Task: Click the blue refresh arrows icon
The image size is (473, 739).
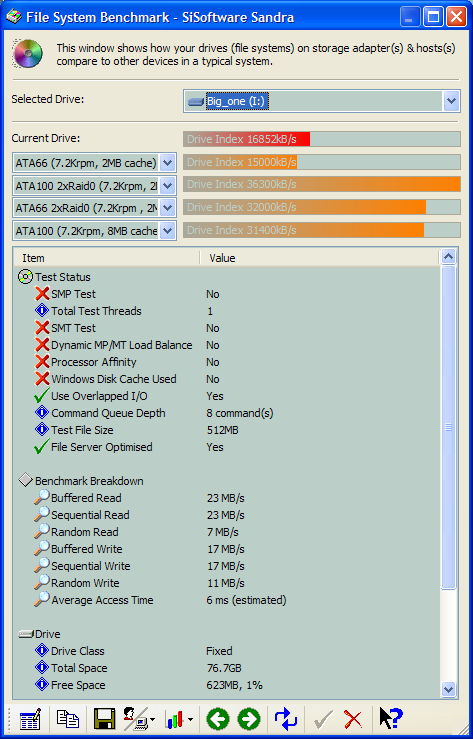Action: point(285,719)
